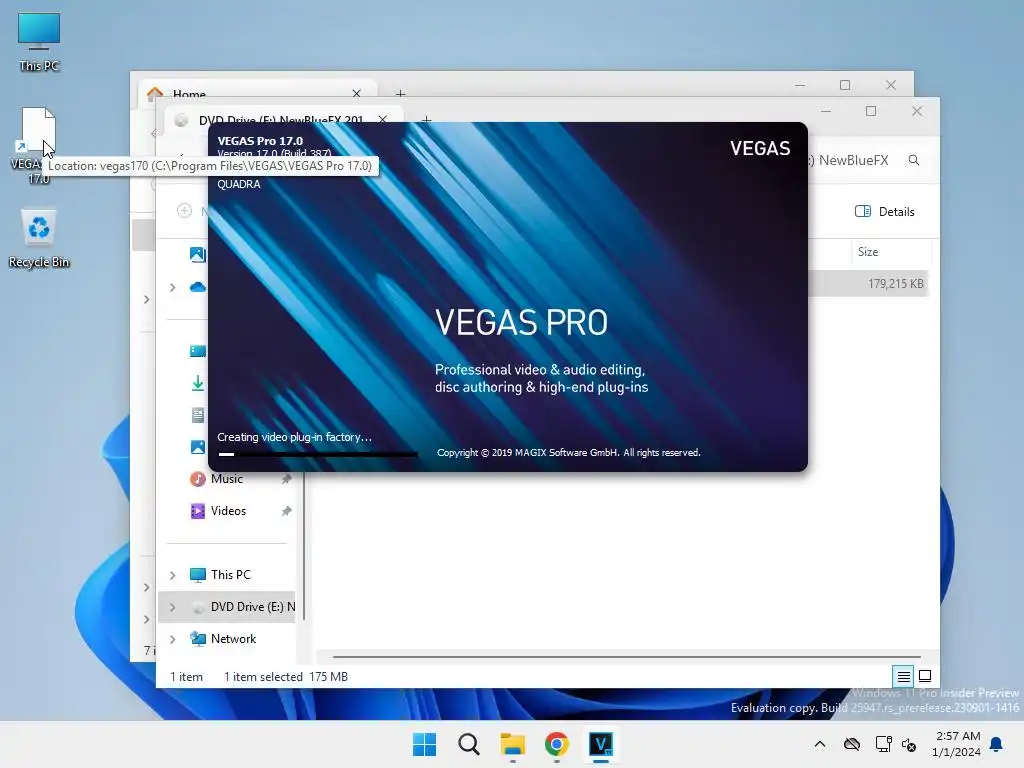This screenshot has height=768, width=1024.
Task: Open the notification bell
Action: (996, 744)
